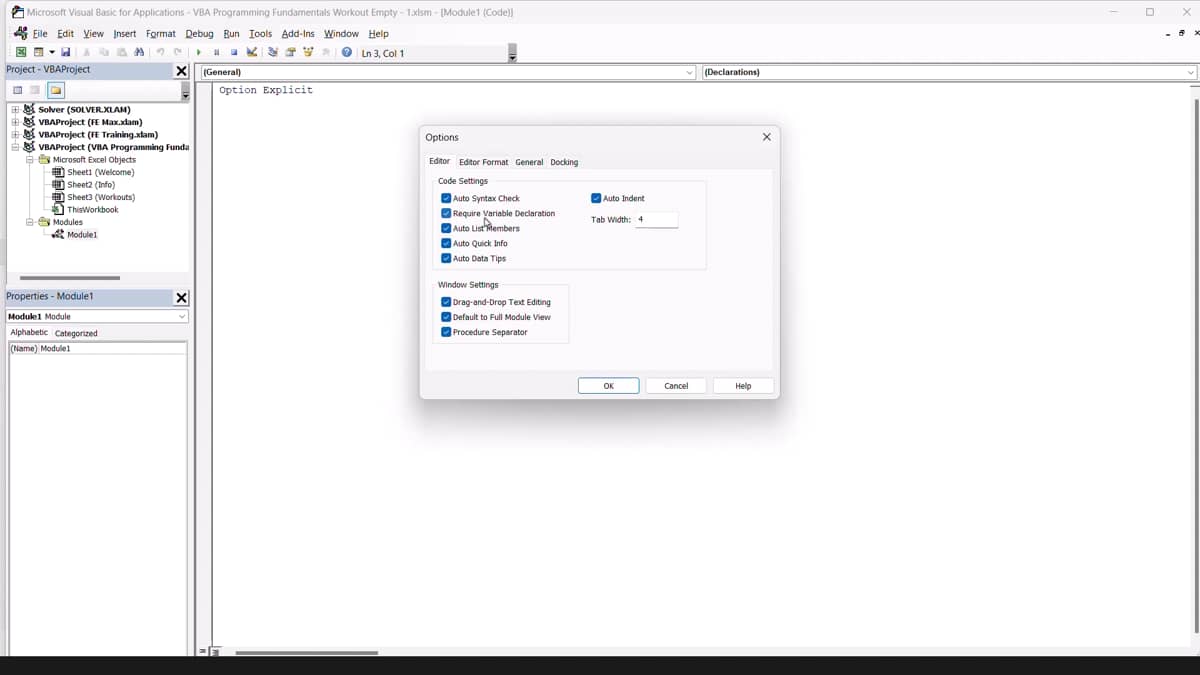
Task: Open the Tools menu
Action: point(260,33)
